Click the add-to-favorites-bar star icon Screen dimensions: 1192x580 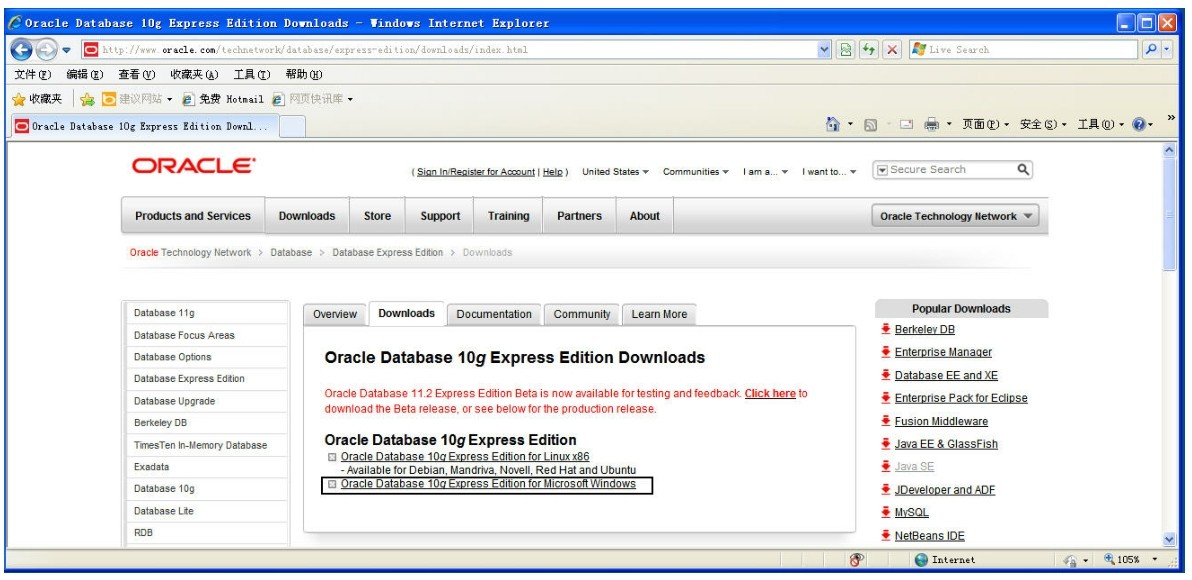(x=87, y=100)
